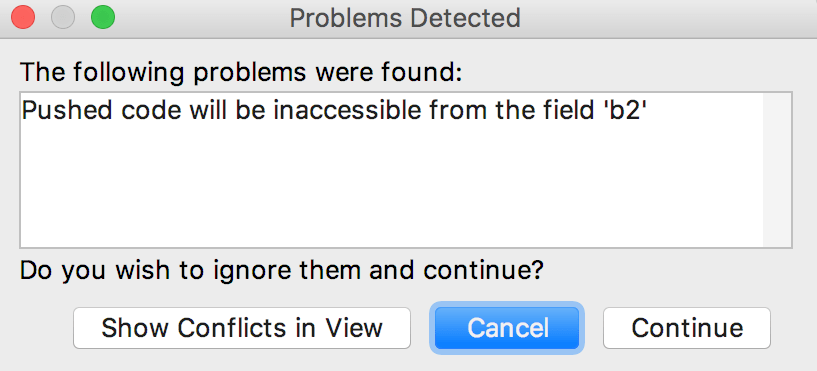Cancel the refactoring operation
Screen dimensions: 817x371
coord(507,328)
